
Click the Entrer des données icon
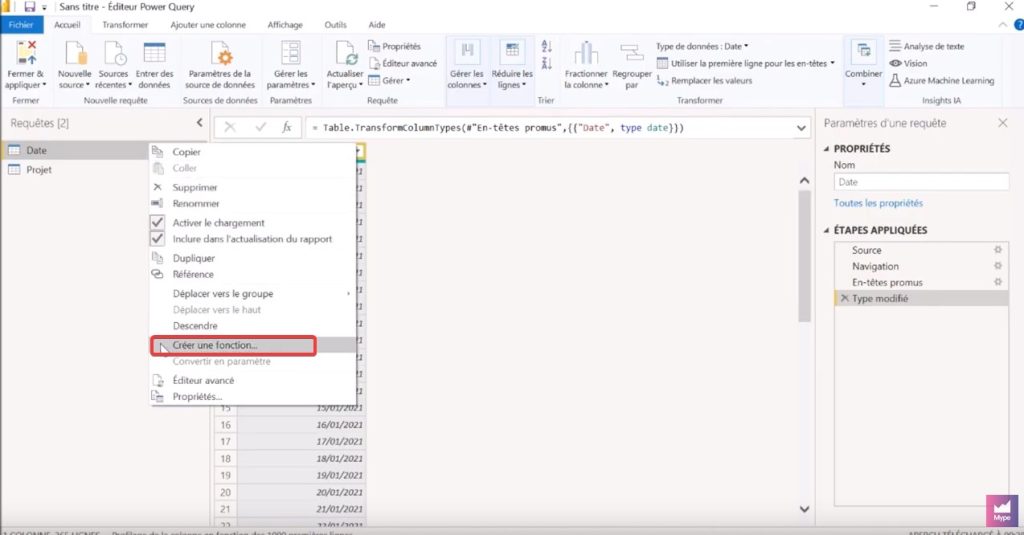155,53
